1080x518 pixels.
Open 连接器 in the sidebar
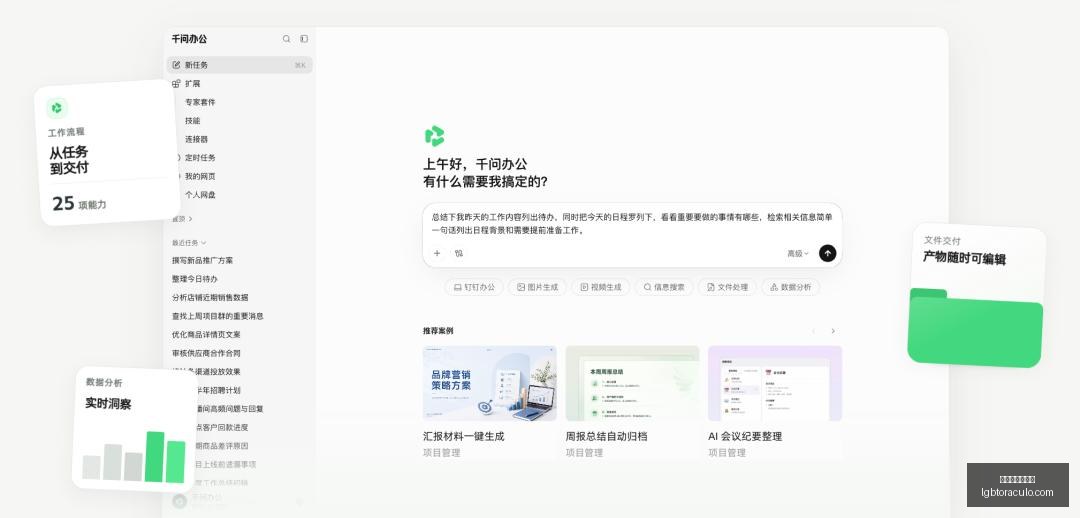tap(196, 139)
